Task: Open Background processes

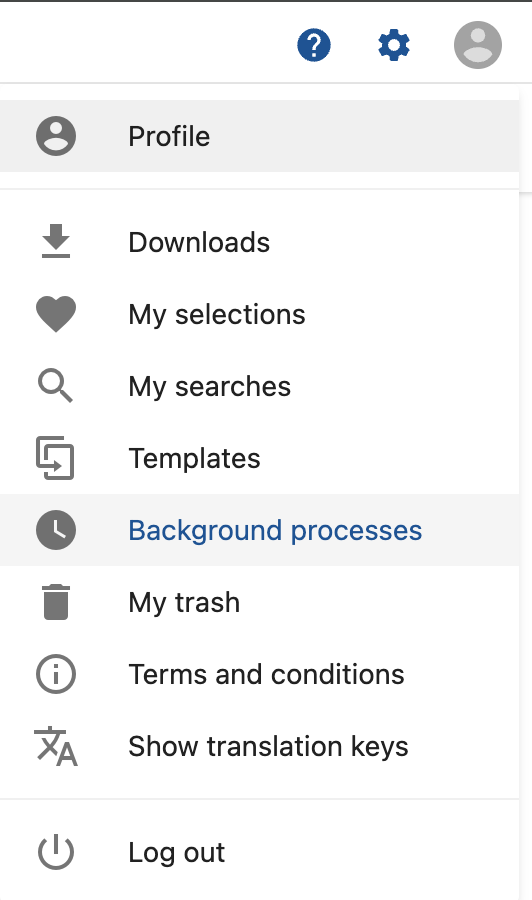Action: [259, 530]
